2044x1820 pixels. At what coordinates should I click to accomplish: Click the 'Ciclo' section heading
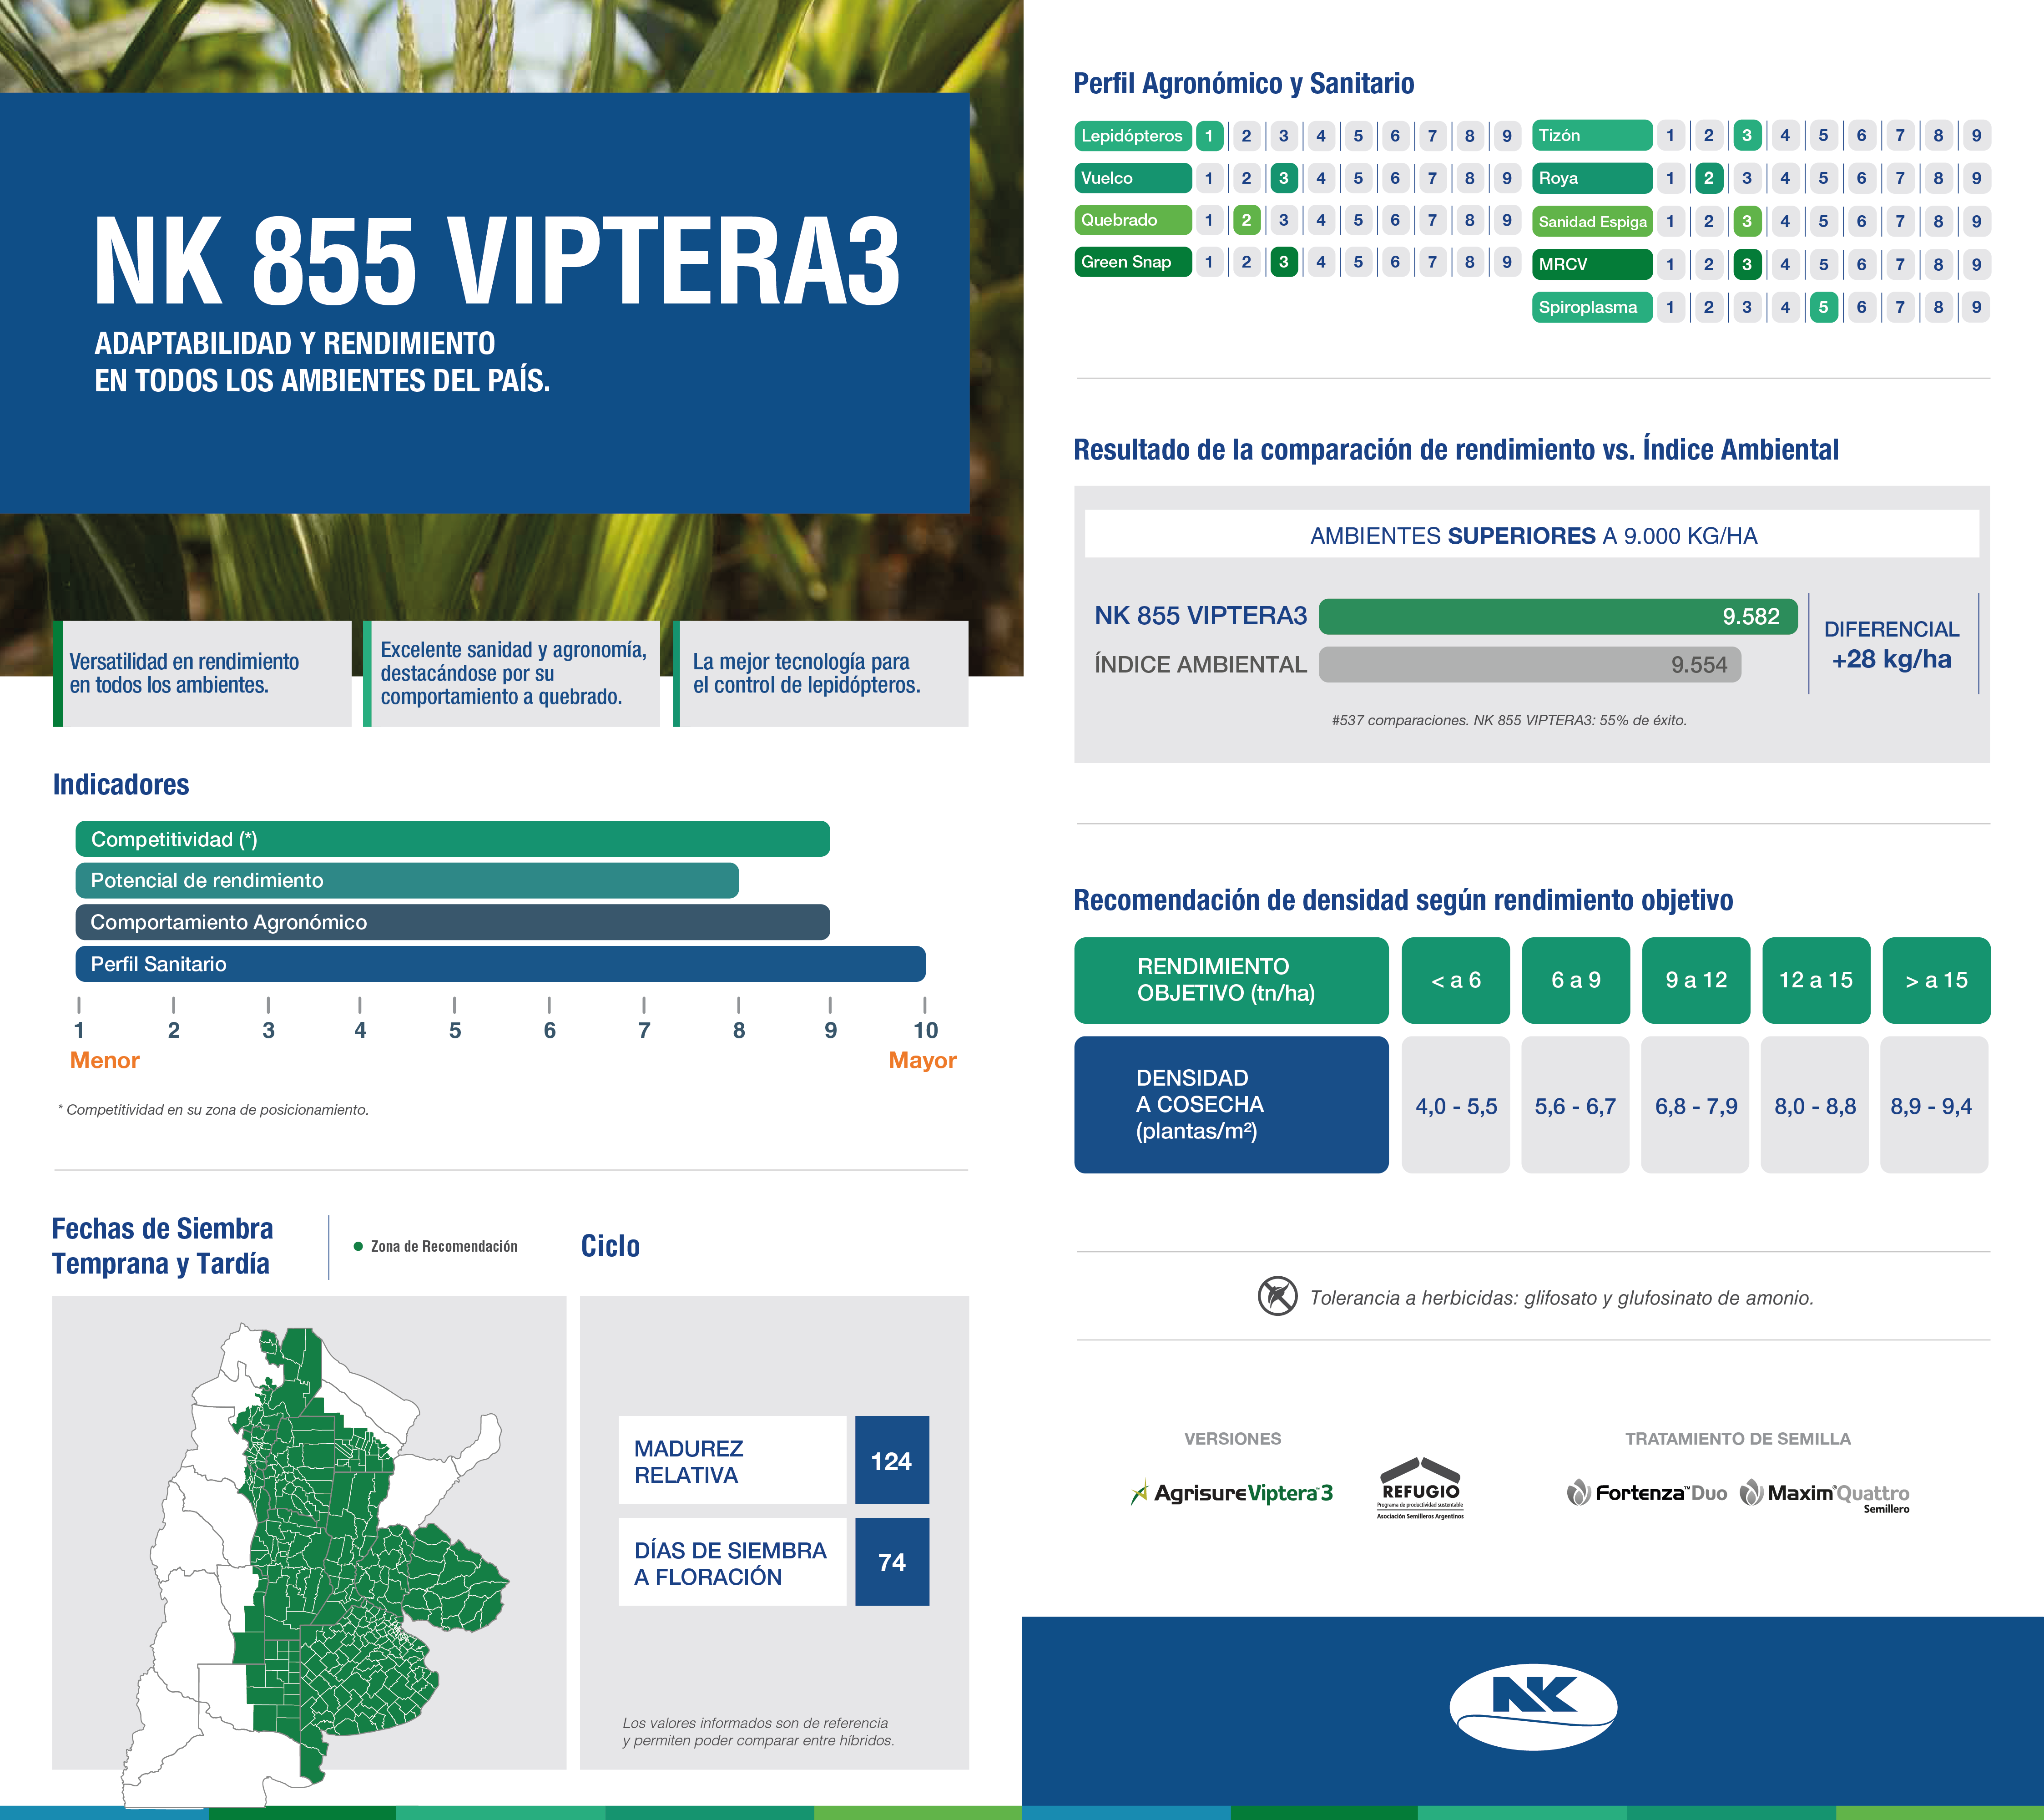[x=610, y=1246]
